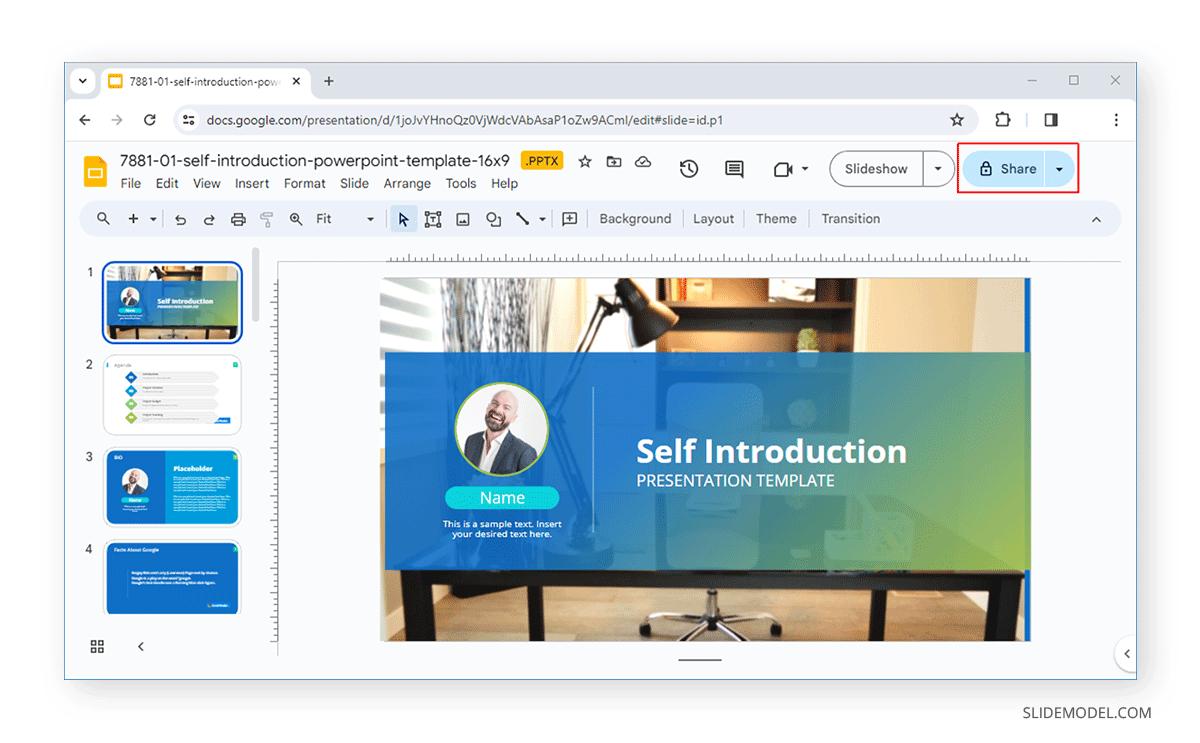Viewport: 1200px width, 743px height.
Task: Open the File menu
Action: (131, 184)
